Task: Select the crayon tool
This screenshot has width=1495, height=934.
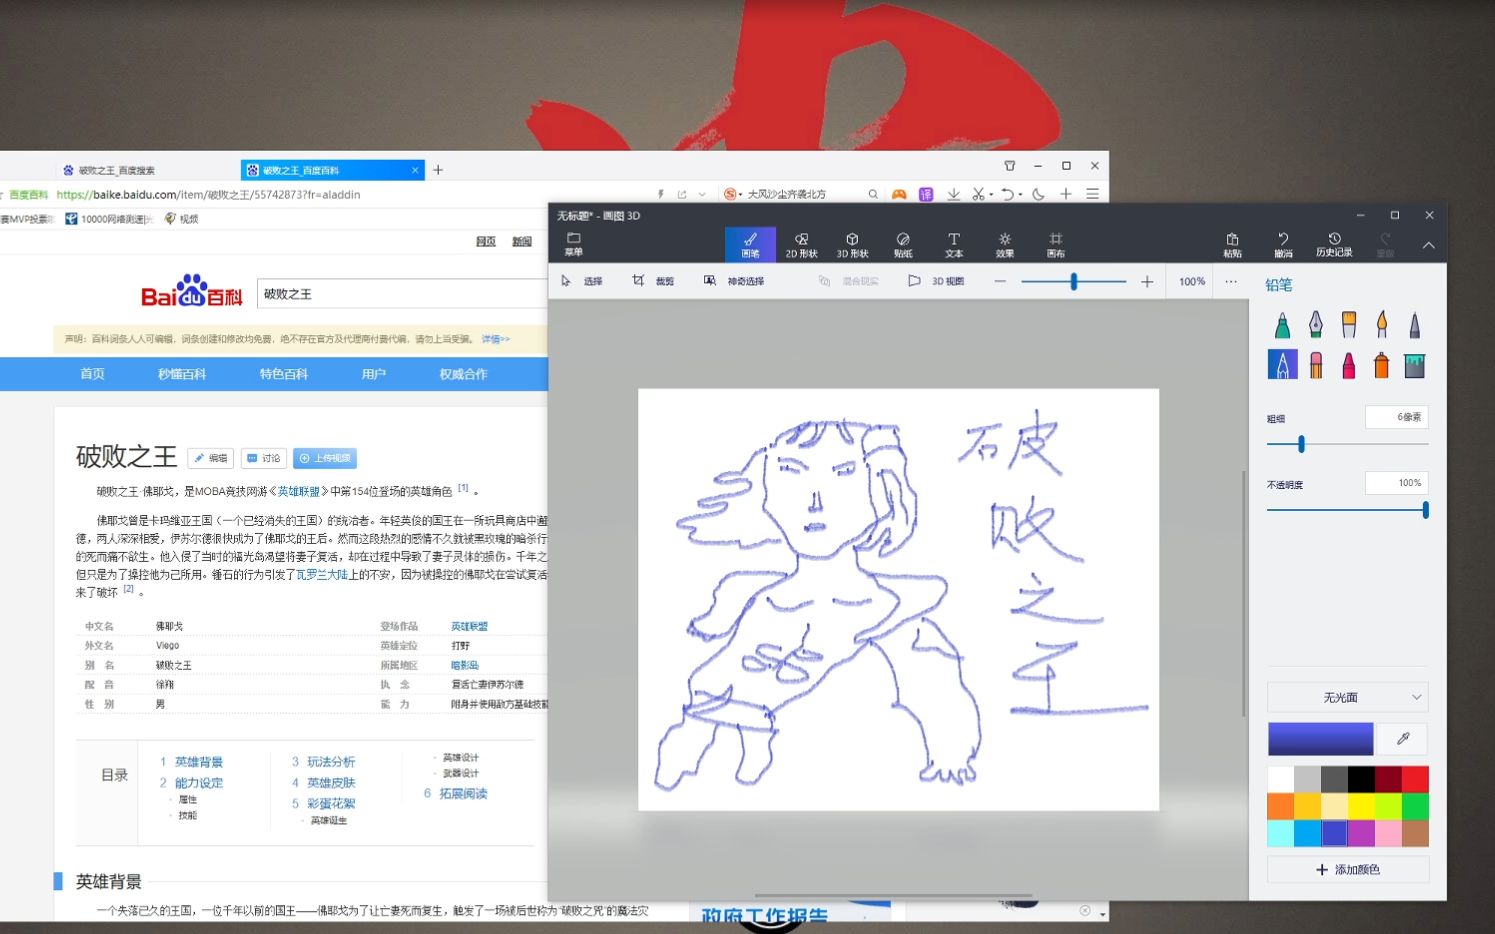Action: [1349, 364]
